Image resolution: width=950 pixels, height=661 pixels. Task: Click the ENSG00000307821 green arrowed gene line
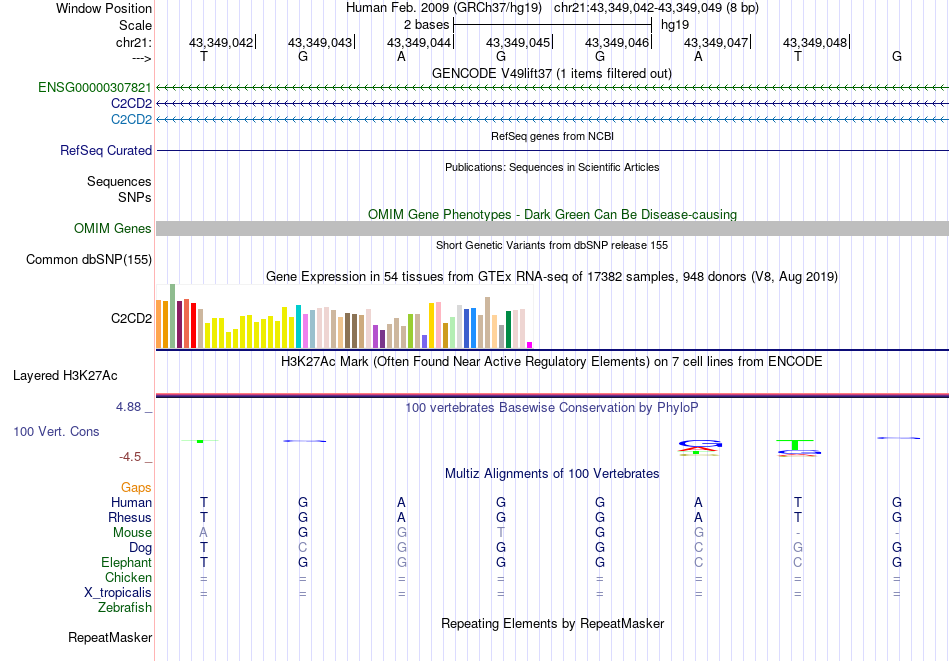pyautogui.click(x=553, y=88)
